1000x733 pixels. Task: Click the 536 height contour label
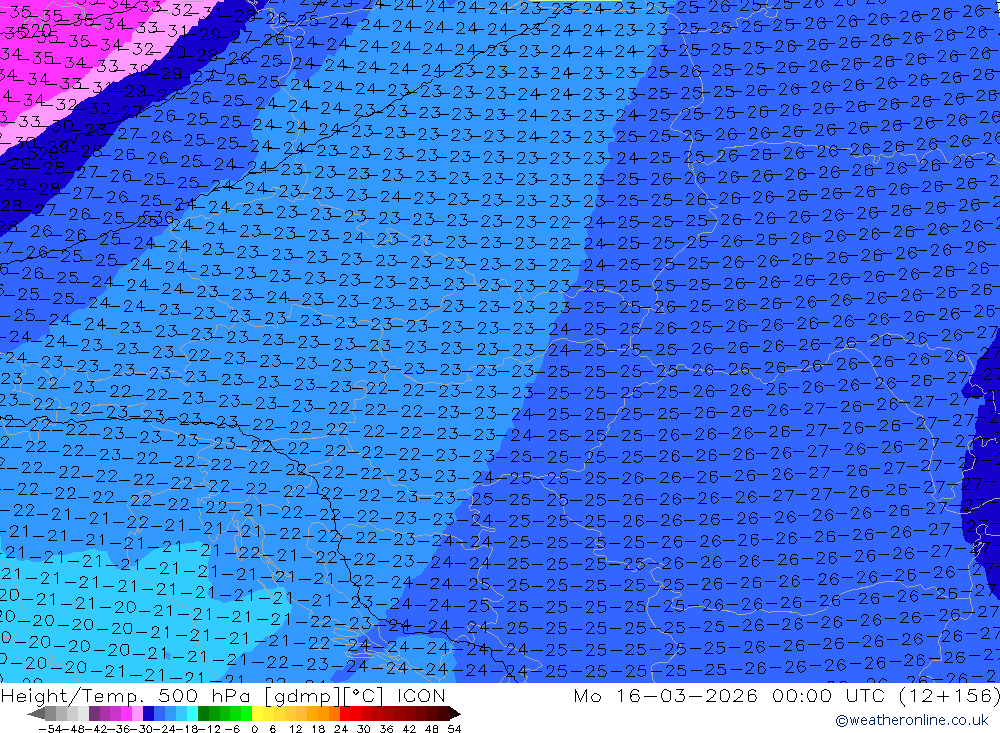tap(158, 218)
